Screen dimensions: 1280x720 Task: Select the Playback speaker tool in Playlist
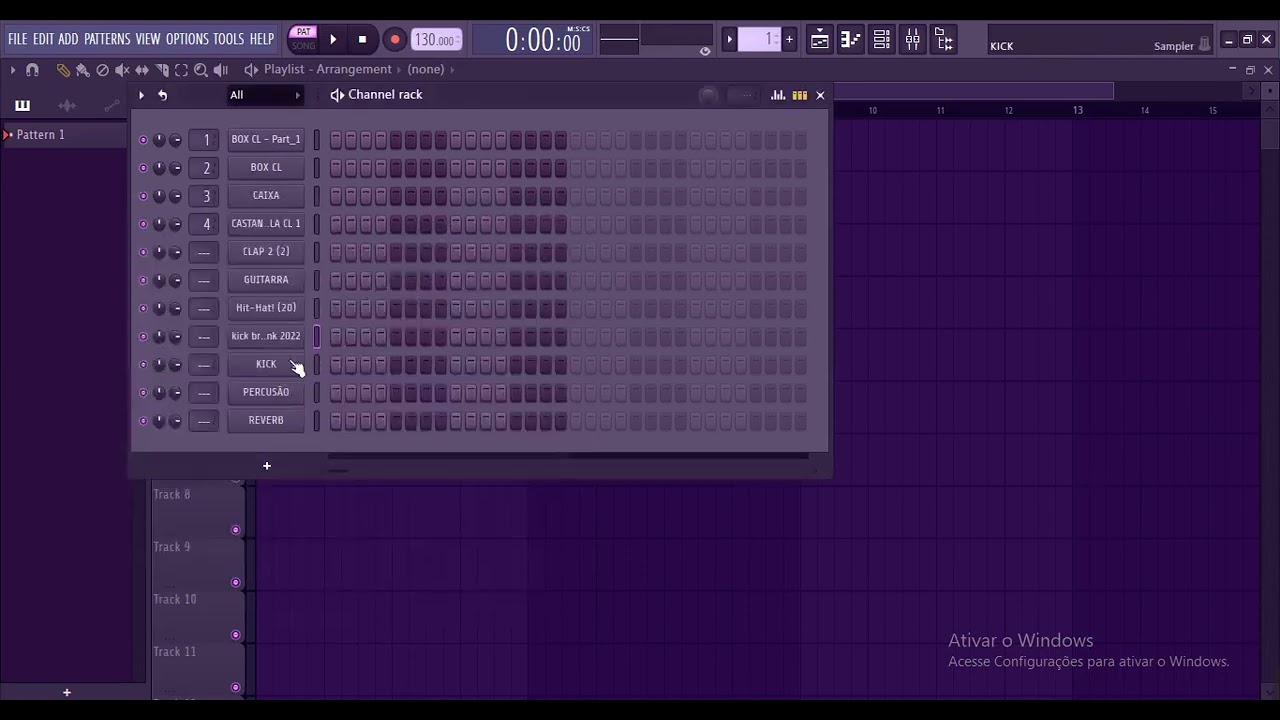[x=221, y=70]
